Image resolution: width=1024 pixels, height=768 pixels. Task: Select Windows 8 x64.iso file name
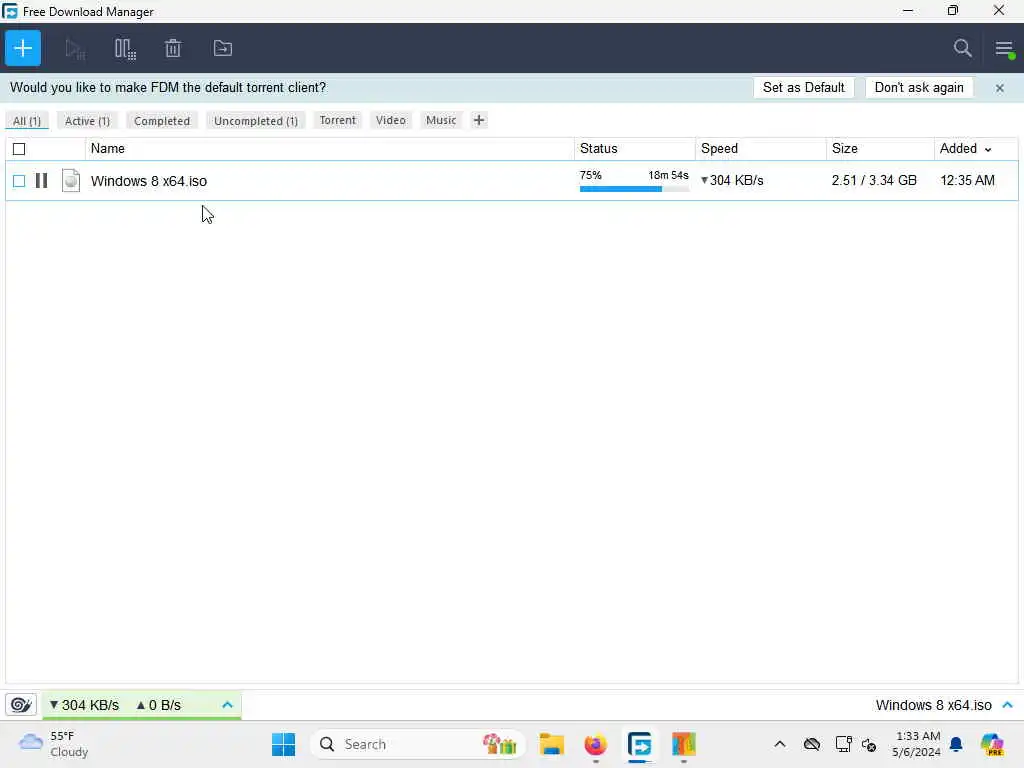pyautogui.click(x=149, y=181)
